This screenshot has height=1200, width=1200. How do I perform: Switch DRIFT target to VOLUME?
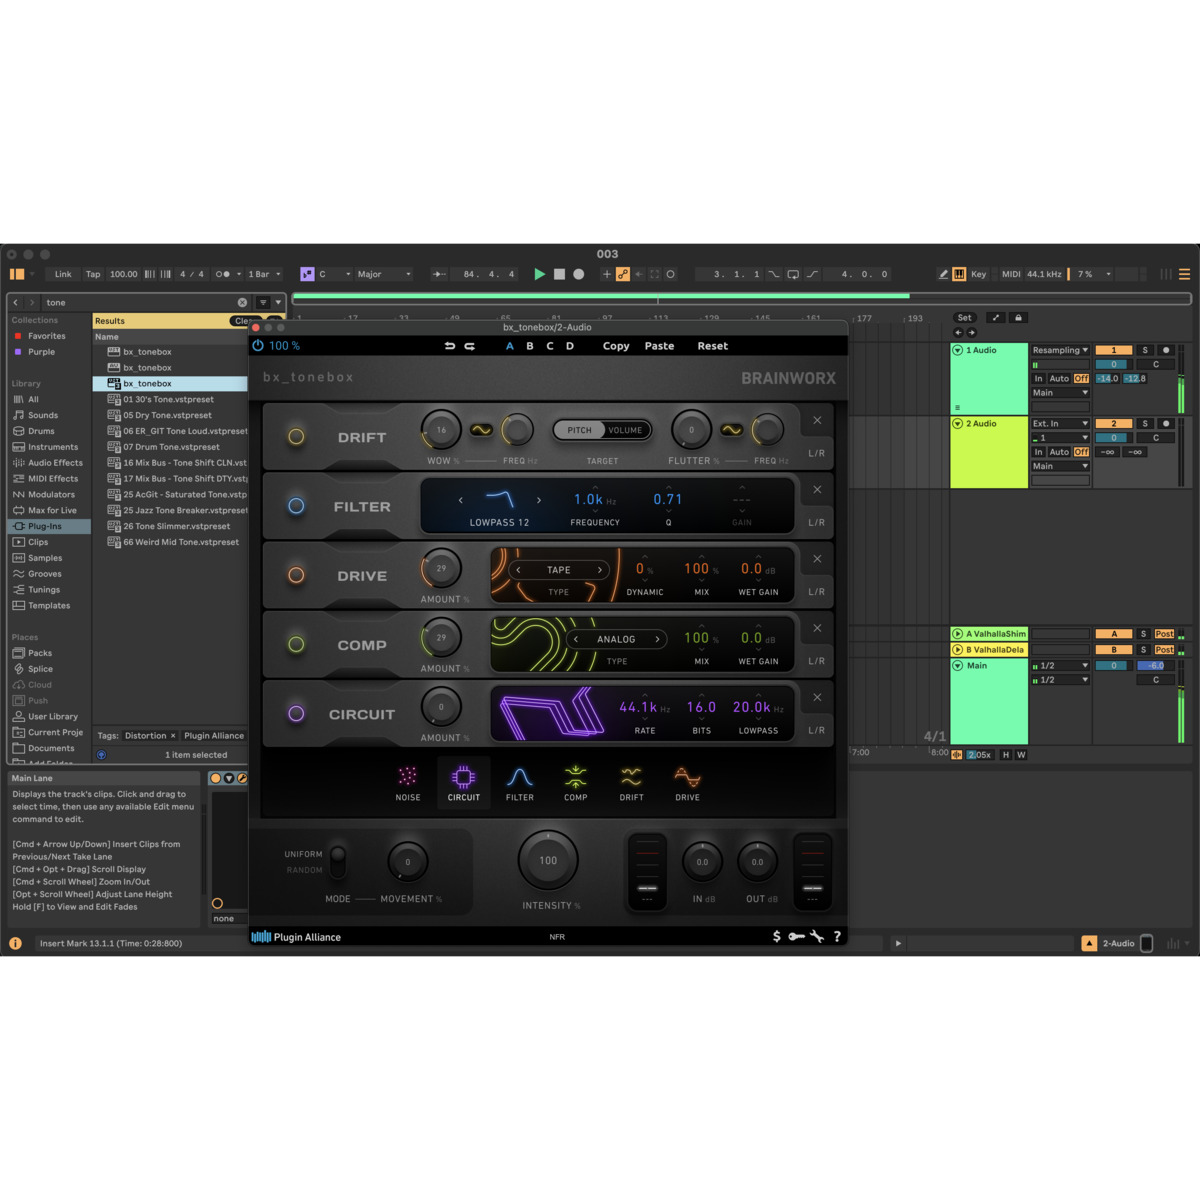[626, 430]
